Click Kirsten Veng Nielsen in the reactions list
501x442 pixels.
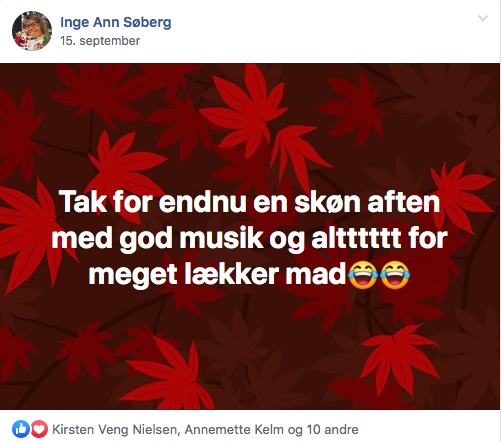(114, 429)
